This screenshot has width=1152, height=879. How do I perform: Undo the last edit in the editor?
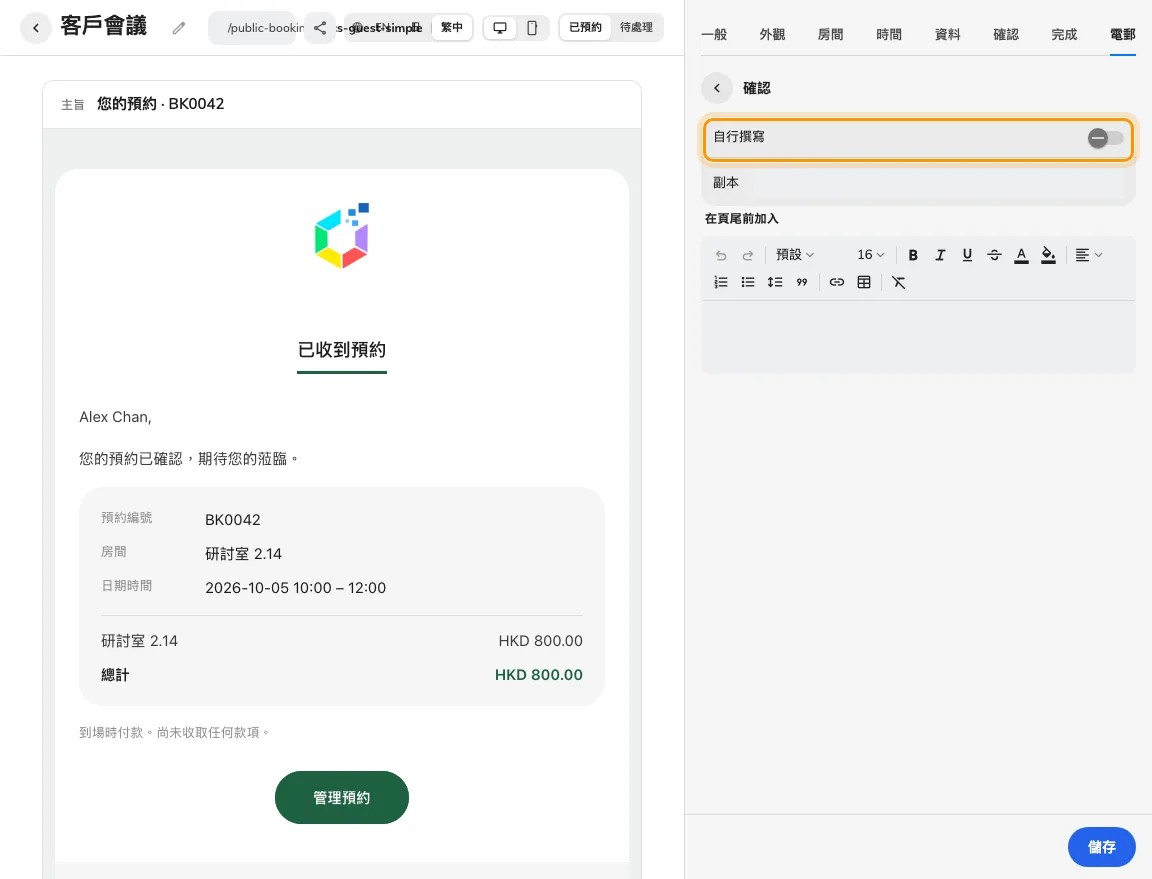tap(721, 255)
